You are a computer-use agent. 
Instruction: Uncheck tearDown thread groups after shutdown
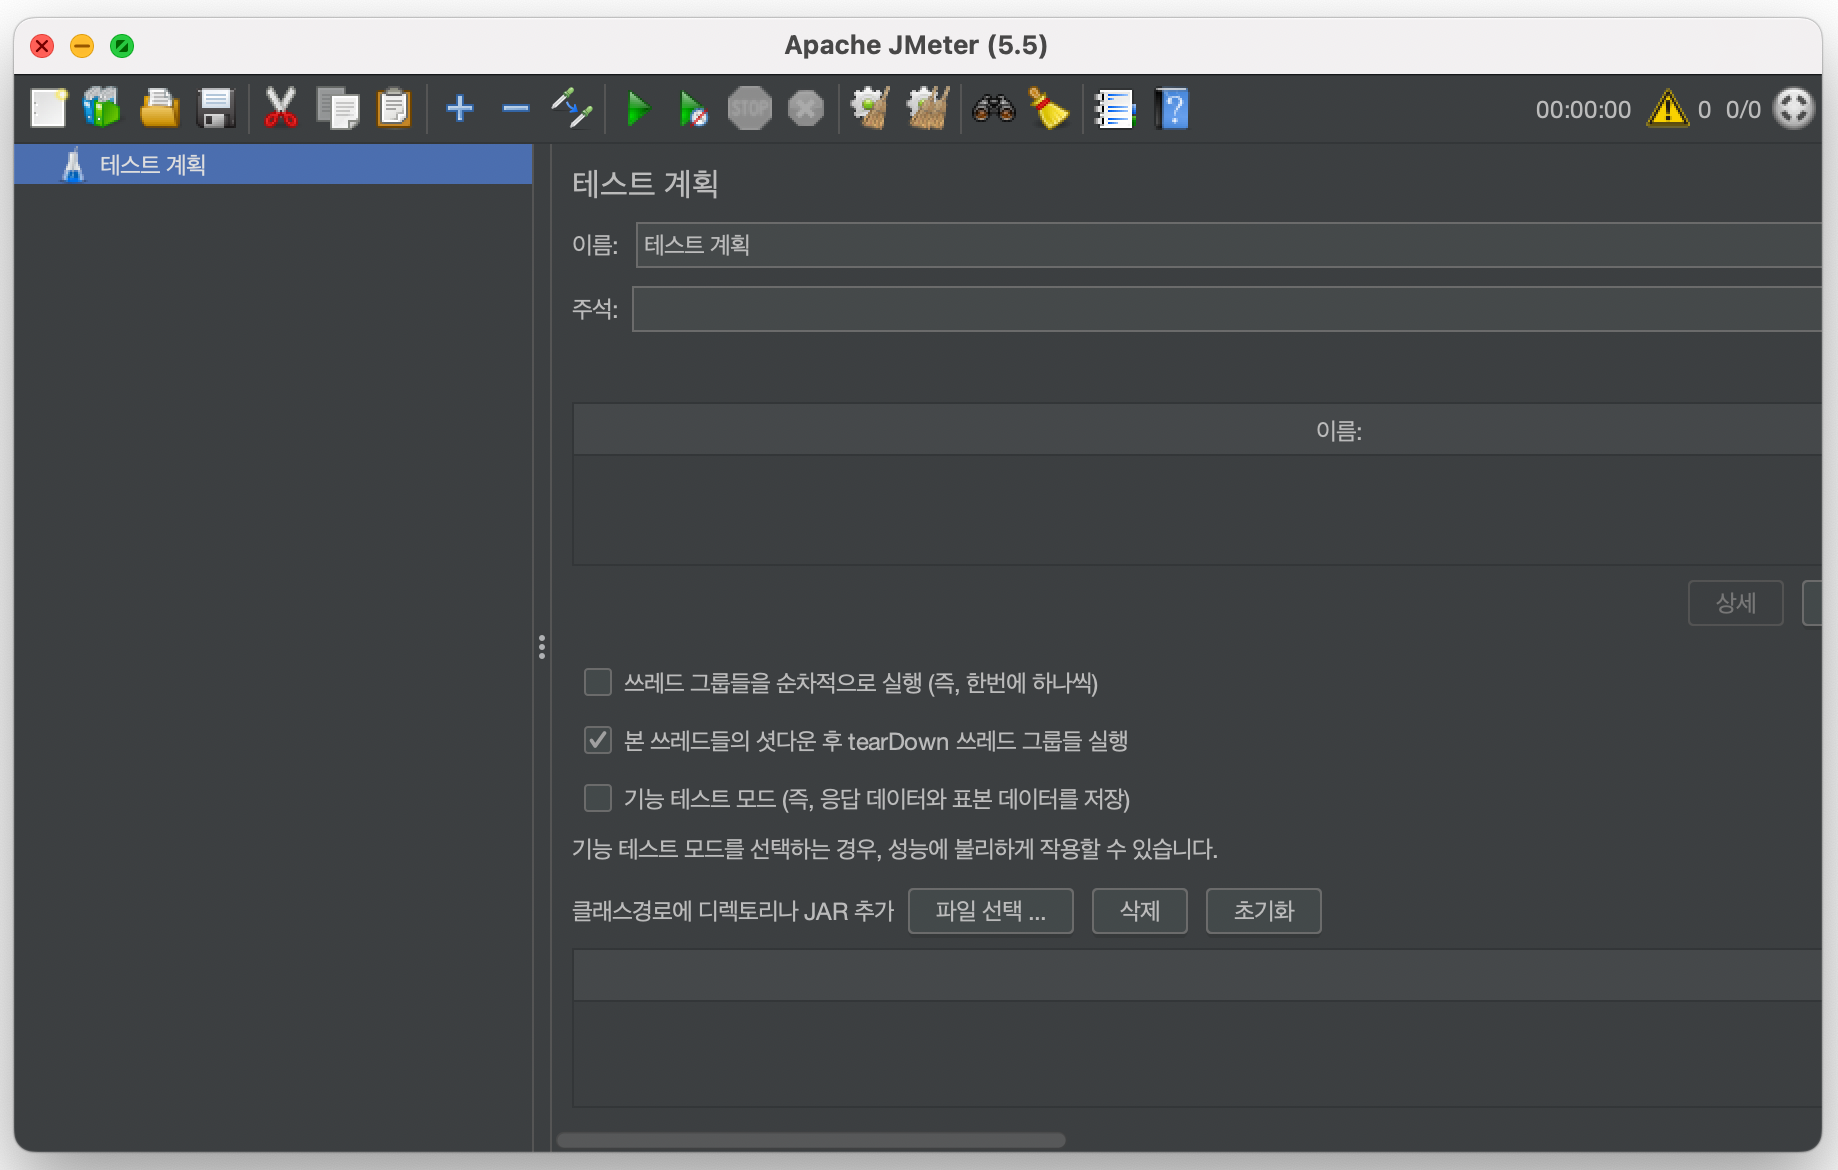[x=597, y=740]
